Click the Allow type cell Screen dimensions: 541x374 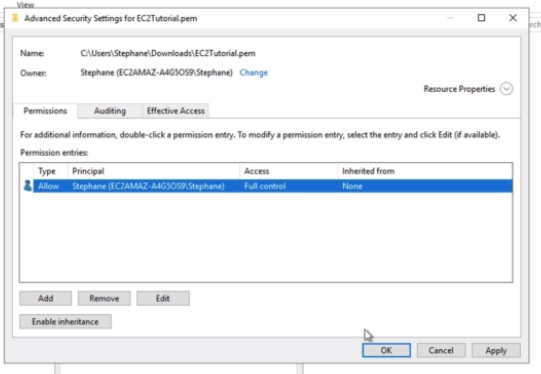(x=48, y=186)
